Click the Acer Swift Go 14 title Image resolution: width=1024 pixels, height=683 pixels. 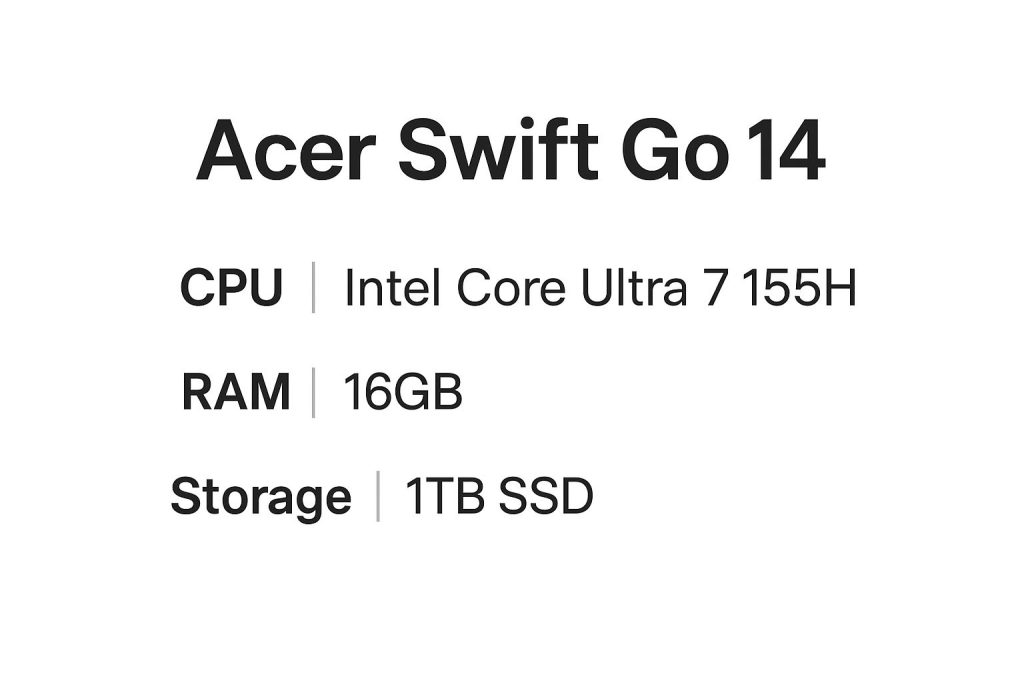(x=511, y=151)
